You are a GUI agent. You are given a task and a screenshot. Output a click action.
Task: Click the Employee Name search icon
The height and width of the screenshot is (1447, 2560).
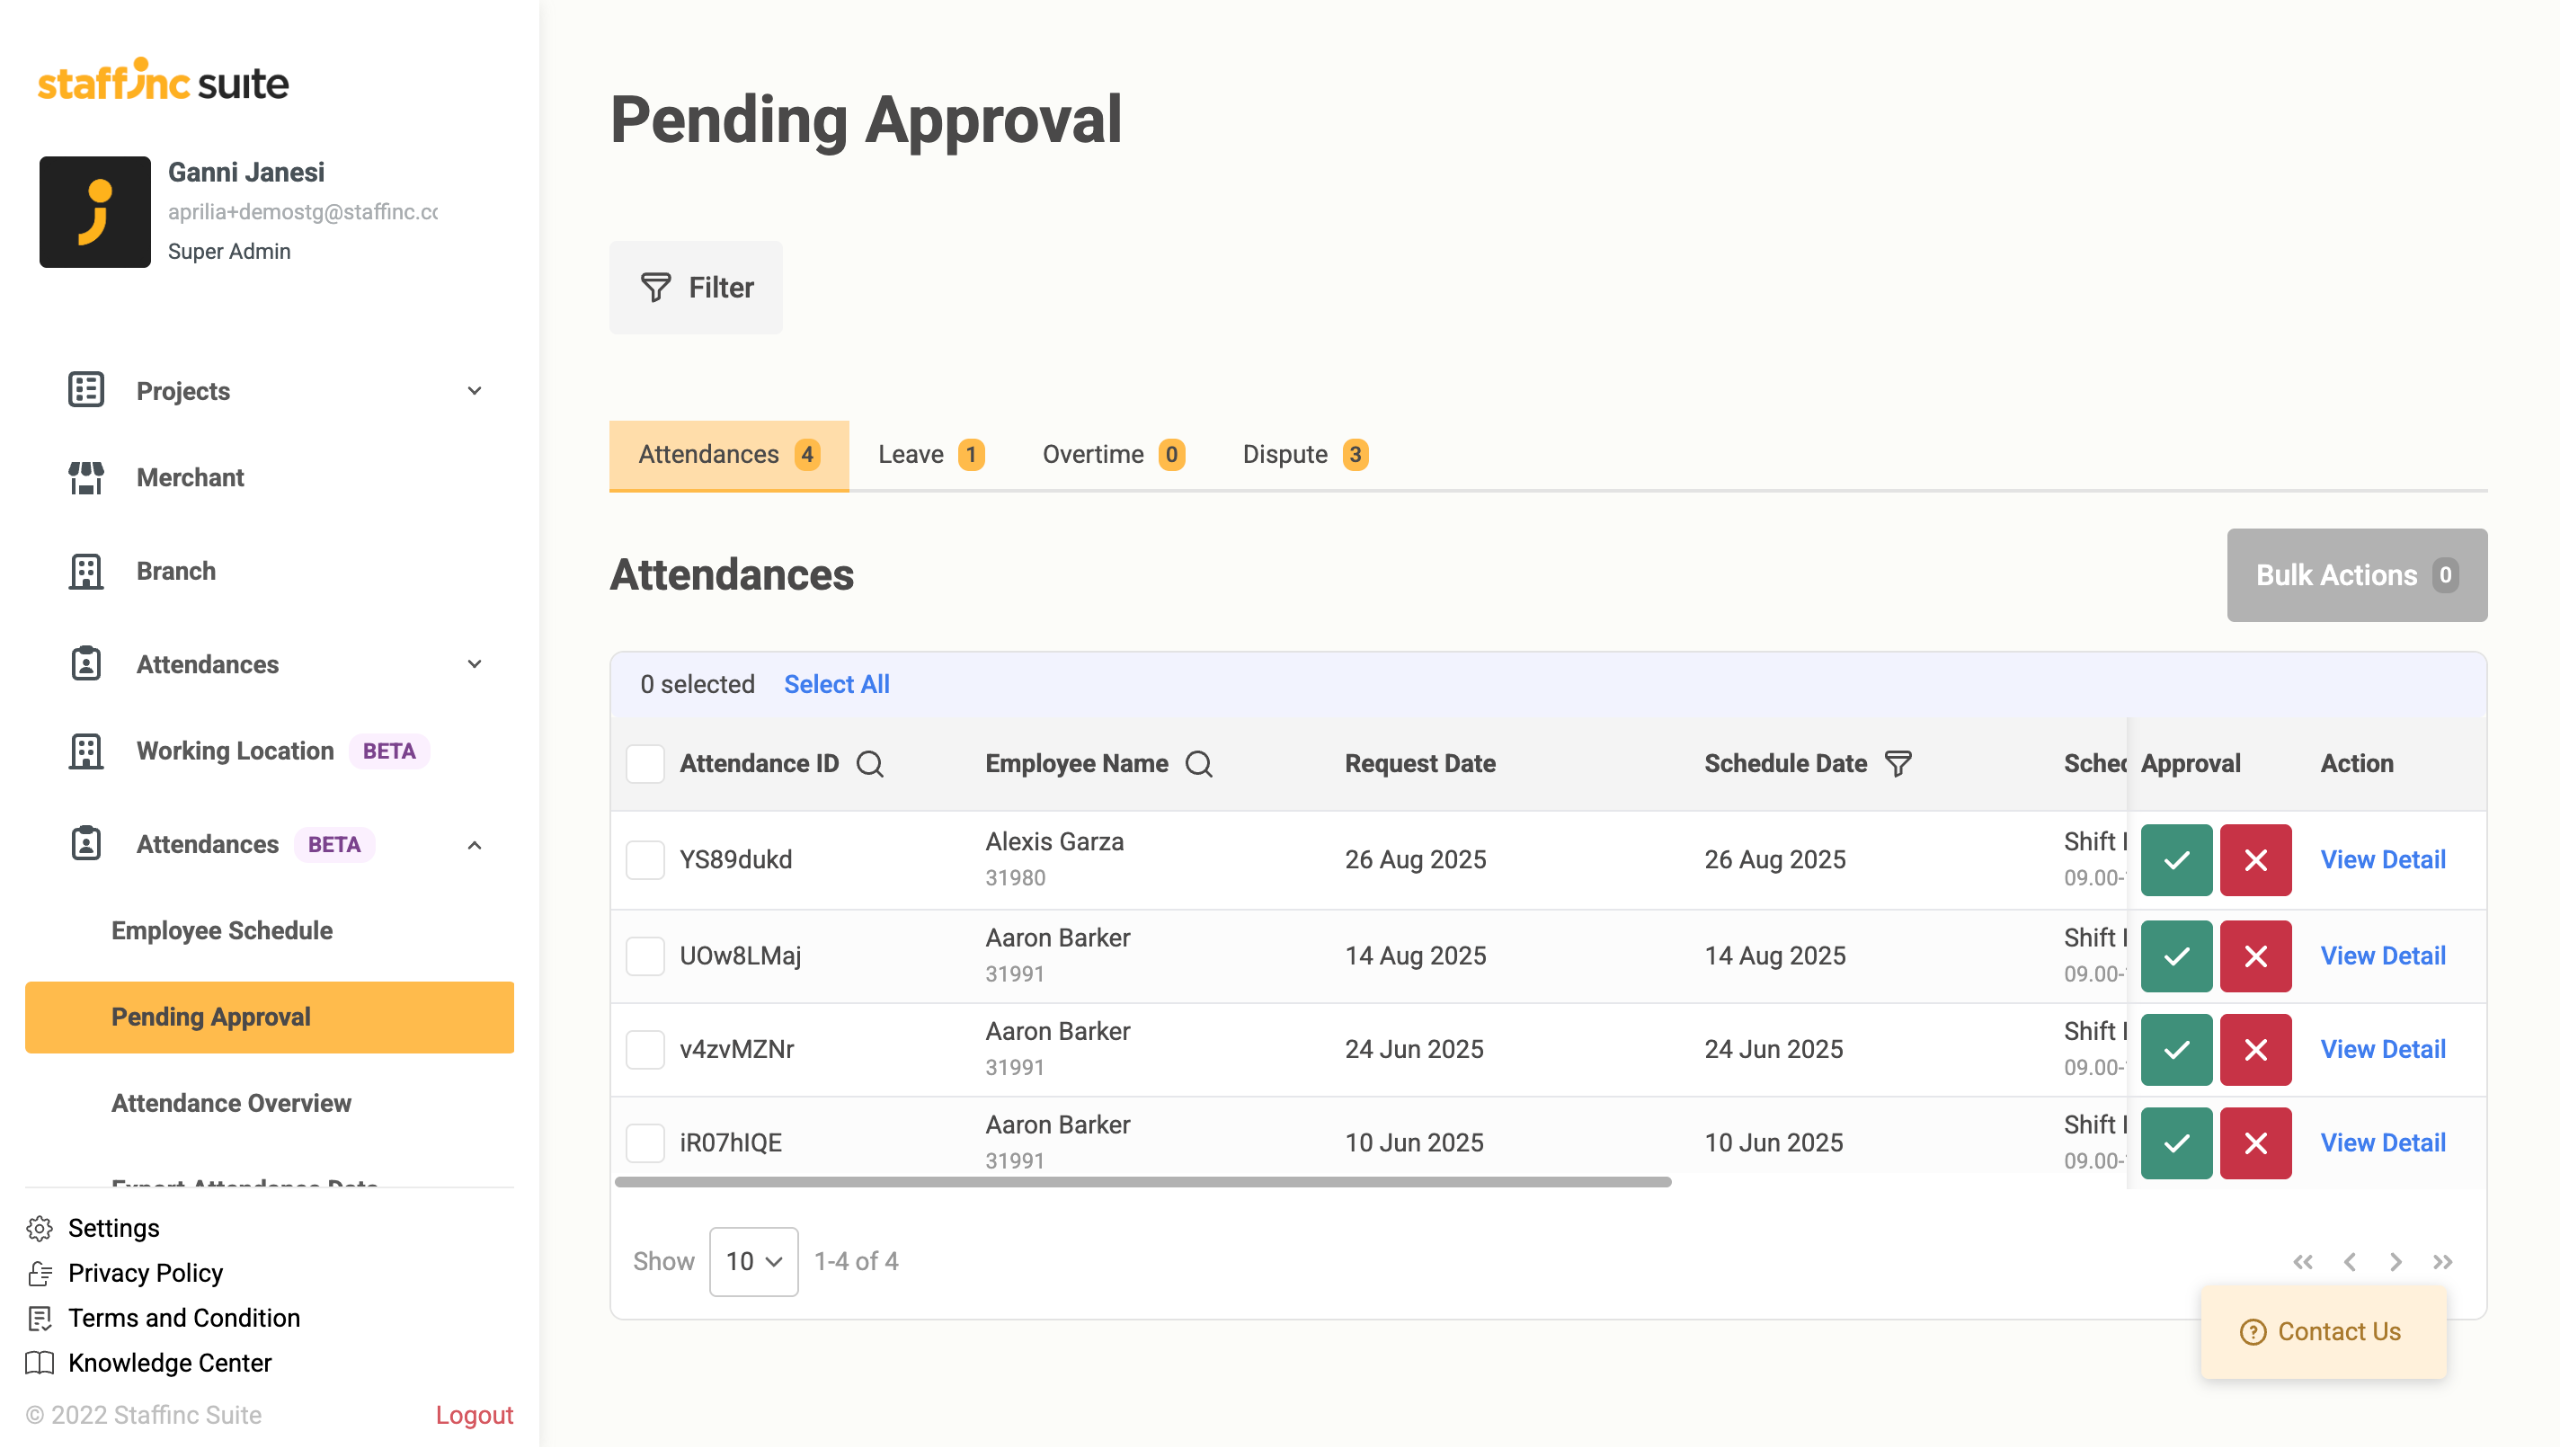click(1198, 764)
